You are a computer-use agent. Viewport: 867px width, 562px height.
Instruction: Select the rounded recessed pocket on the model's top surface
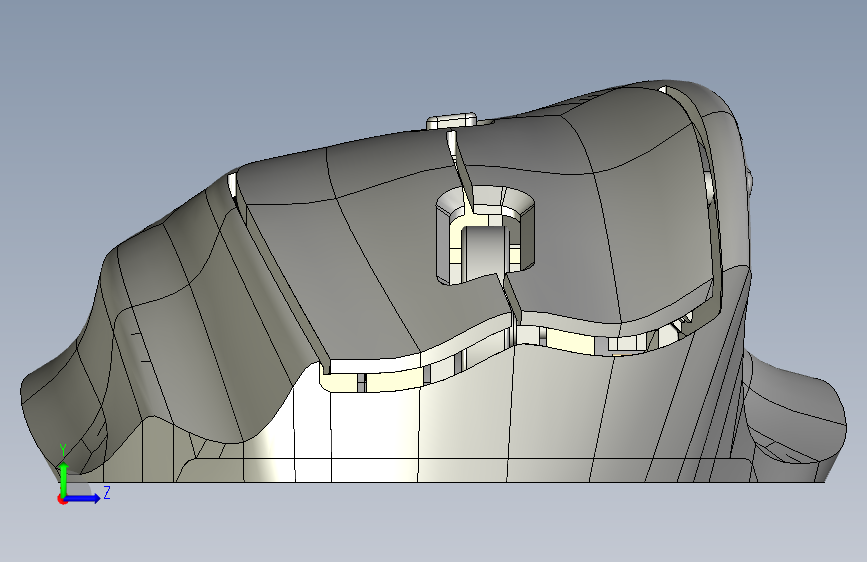pyautogui.click(x=485, y=235)
